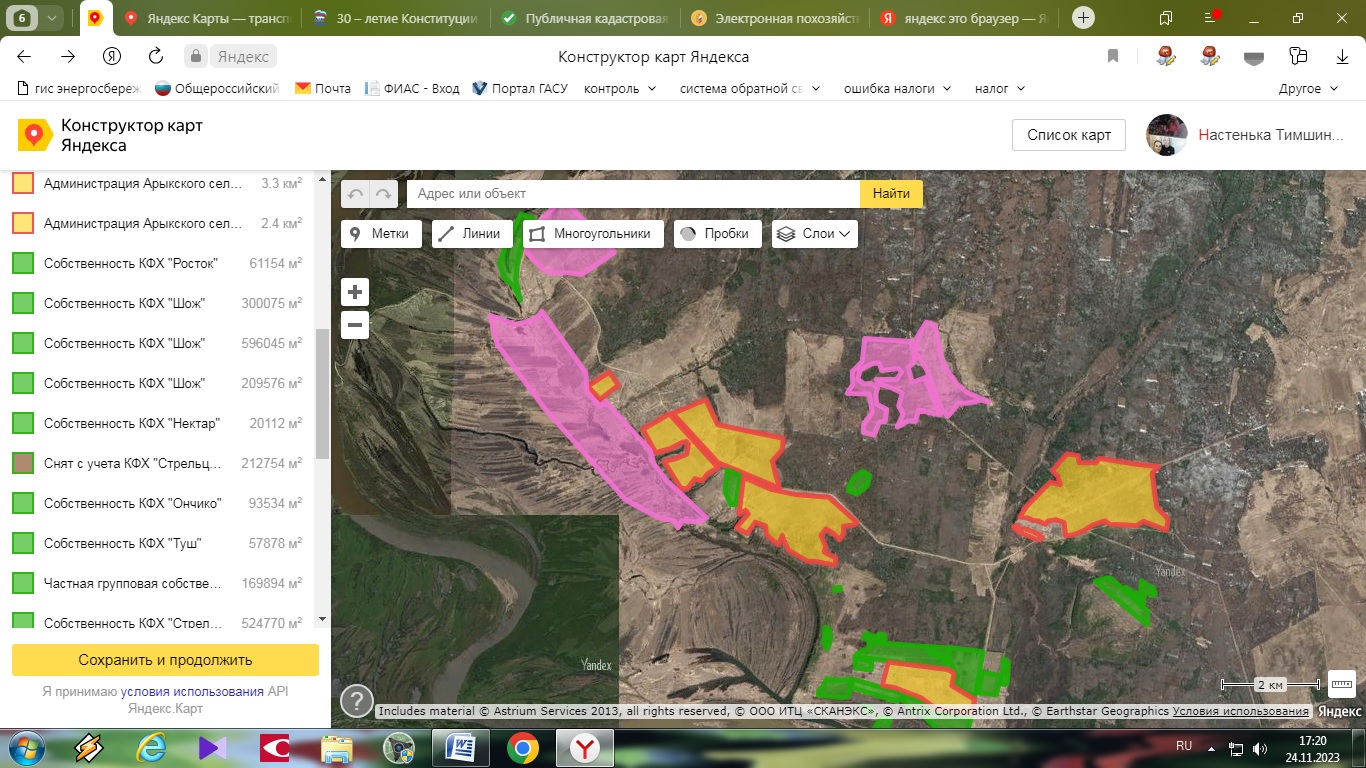Click brown swatch of Снят с учета row
The width and height of the screenshot is (1366, 768).
click(x=23, y=463)
